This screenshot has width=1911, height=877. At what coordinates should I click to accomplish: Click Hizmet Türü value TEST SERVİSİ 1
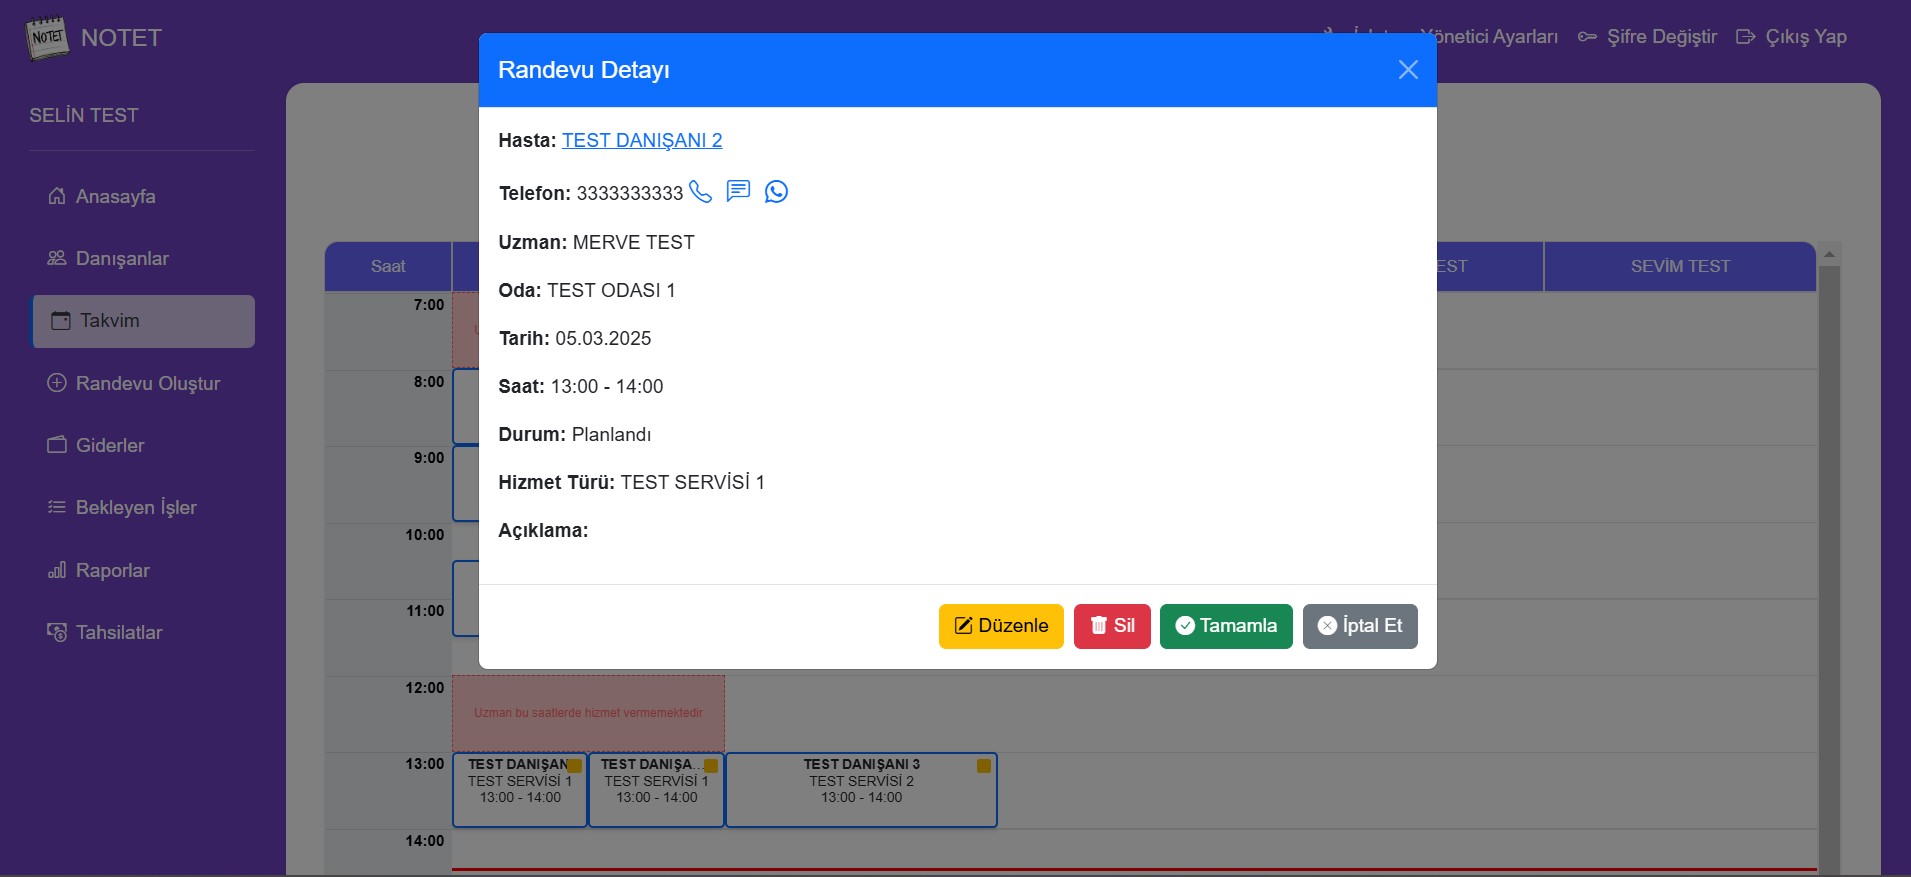coord(692,482)
